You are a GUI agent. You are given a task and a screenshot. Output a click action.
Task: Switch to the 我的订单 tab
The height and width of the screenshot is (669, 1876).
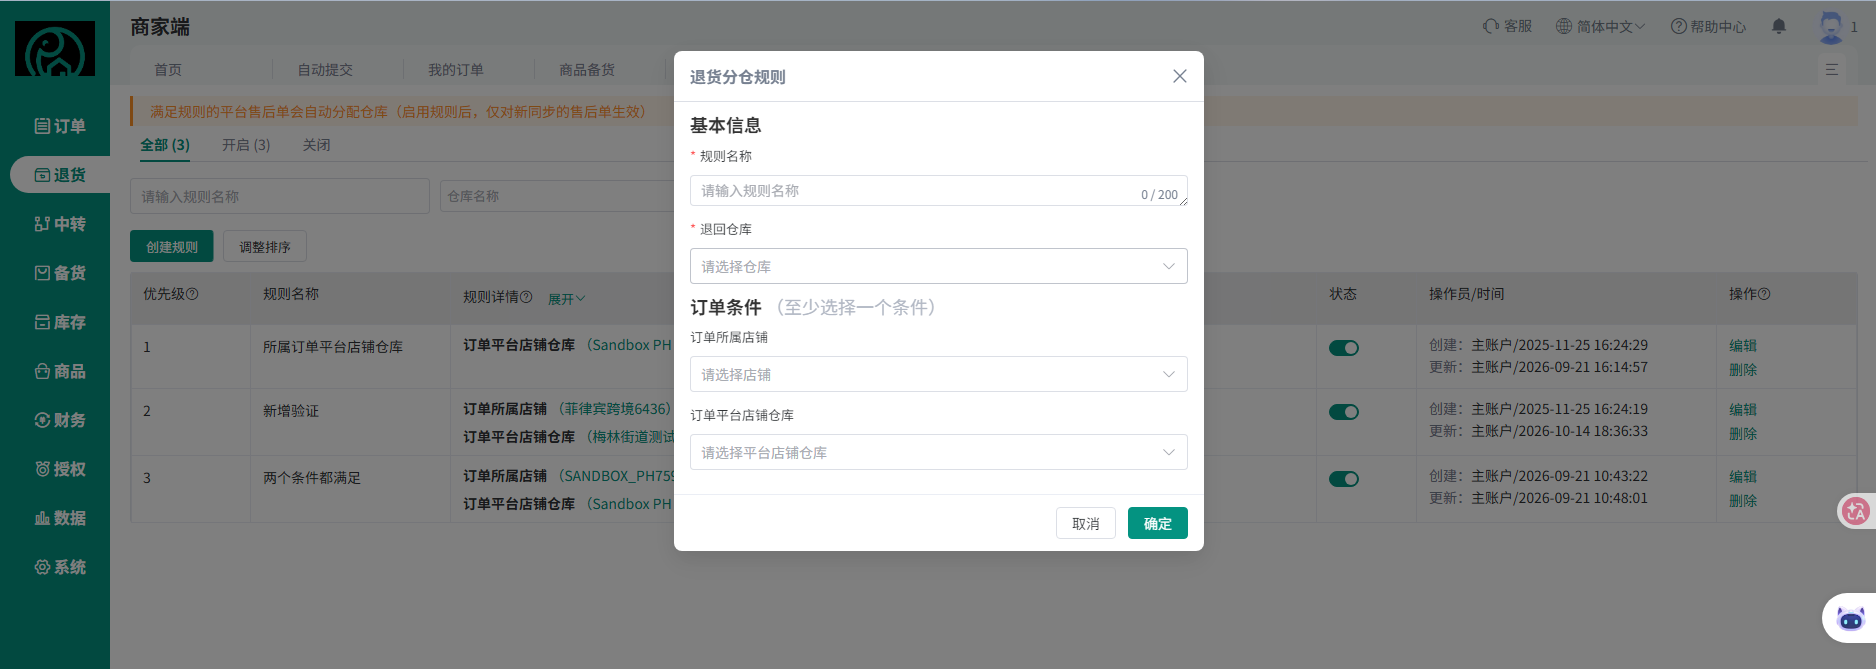pyautogui.click(x=456, y=70)
